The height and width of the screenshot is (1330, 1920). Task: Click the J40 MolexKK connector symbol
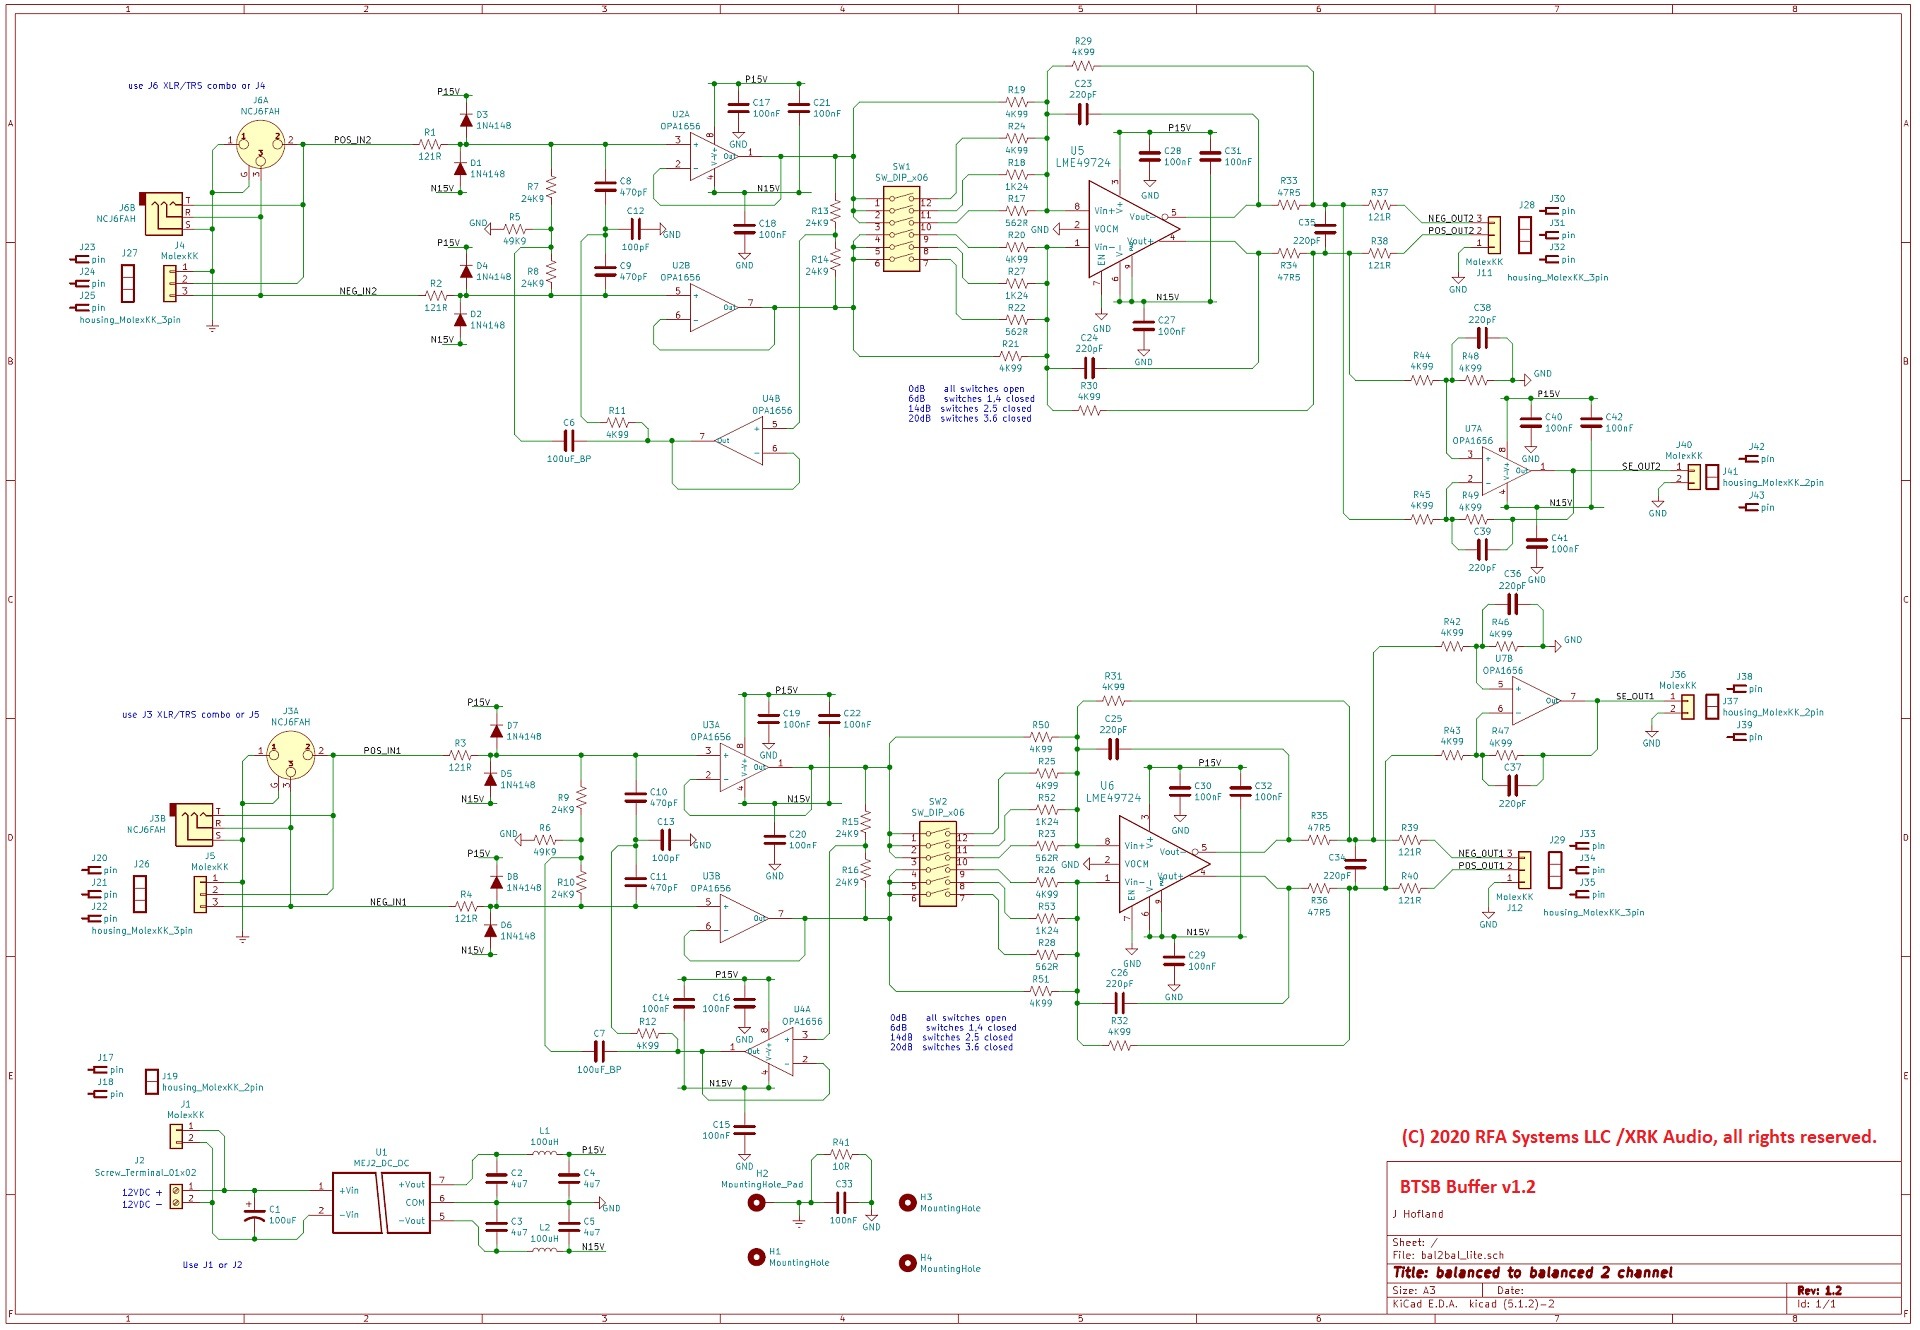pos(1693,476)
